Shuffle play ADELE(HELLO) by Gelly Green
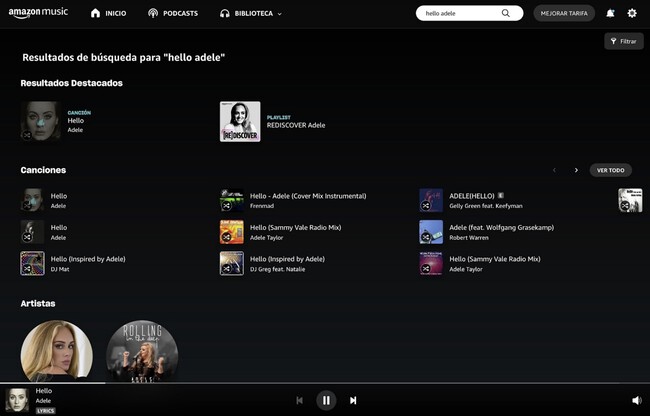 [426, 206]
